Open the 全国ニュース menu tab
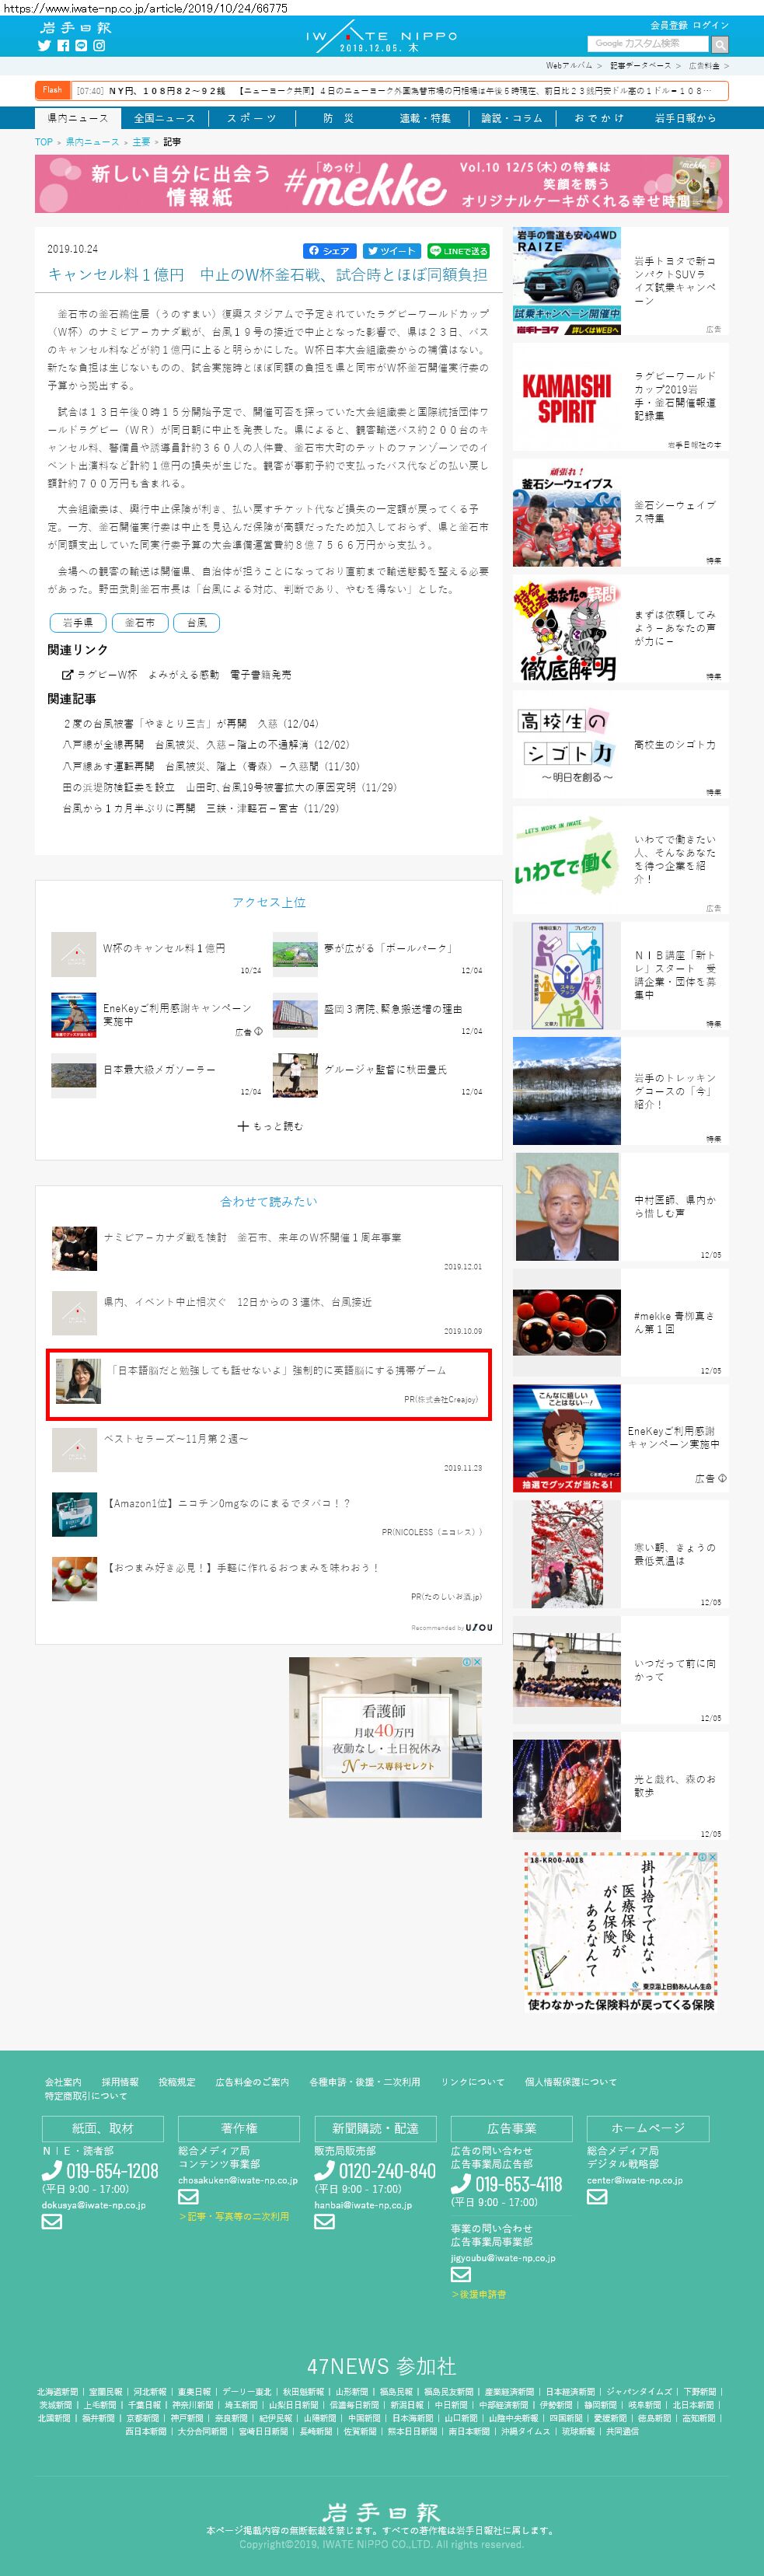The image size is (764, 2576). click(165, 118)
